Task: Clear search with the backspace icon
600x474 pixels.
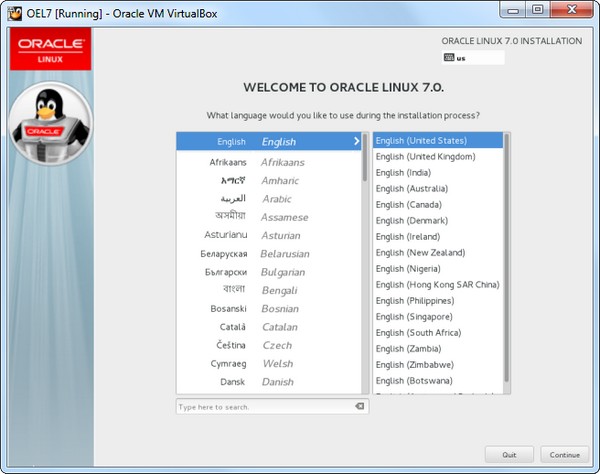Action: [x=359, y=407]
